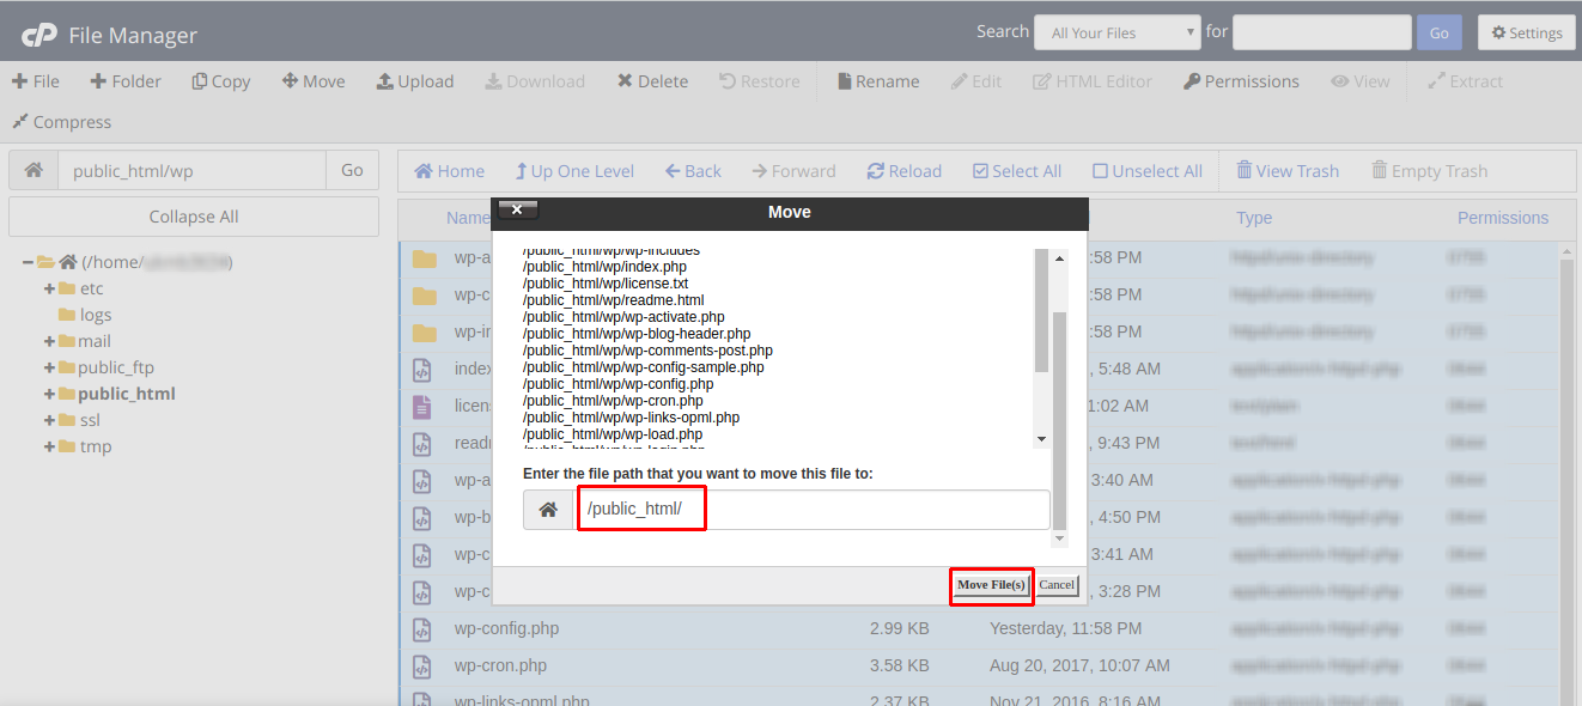The width and height of the screenshot is (1582, 706).
Task: Click Delete in the toolbar
Action: tap(652, 81)
